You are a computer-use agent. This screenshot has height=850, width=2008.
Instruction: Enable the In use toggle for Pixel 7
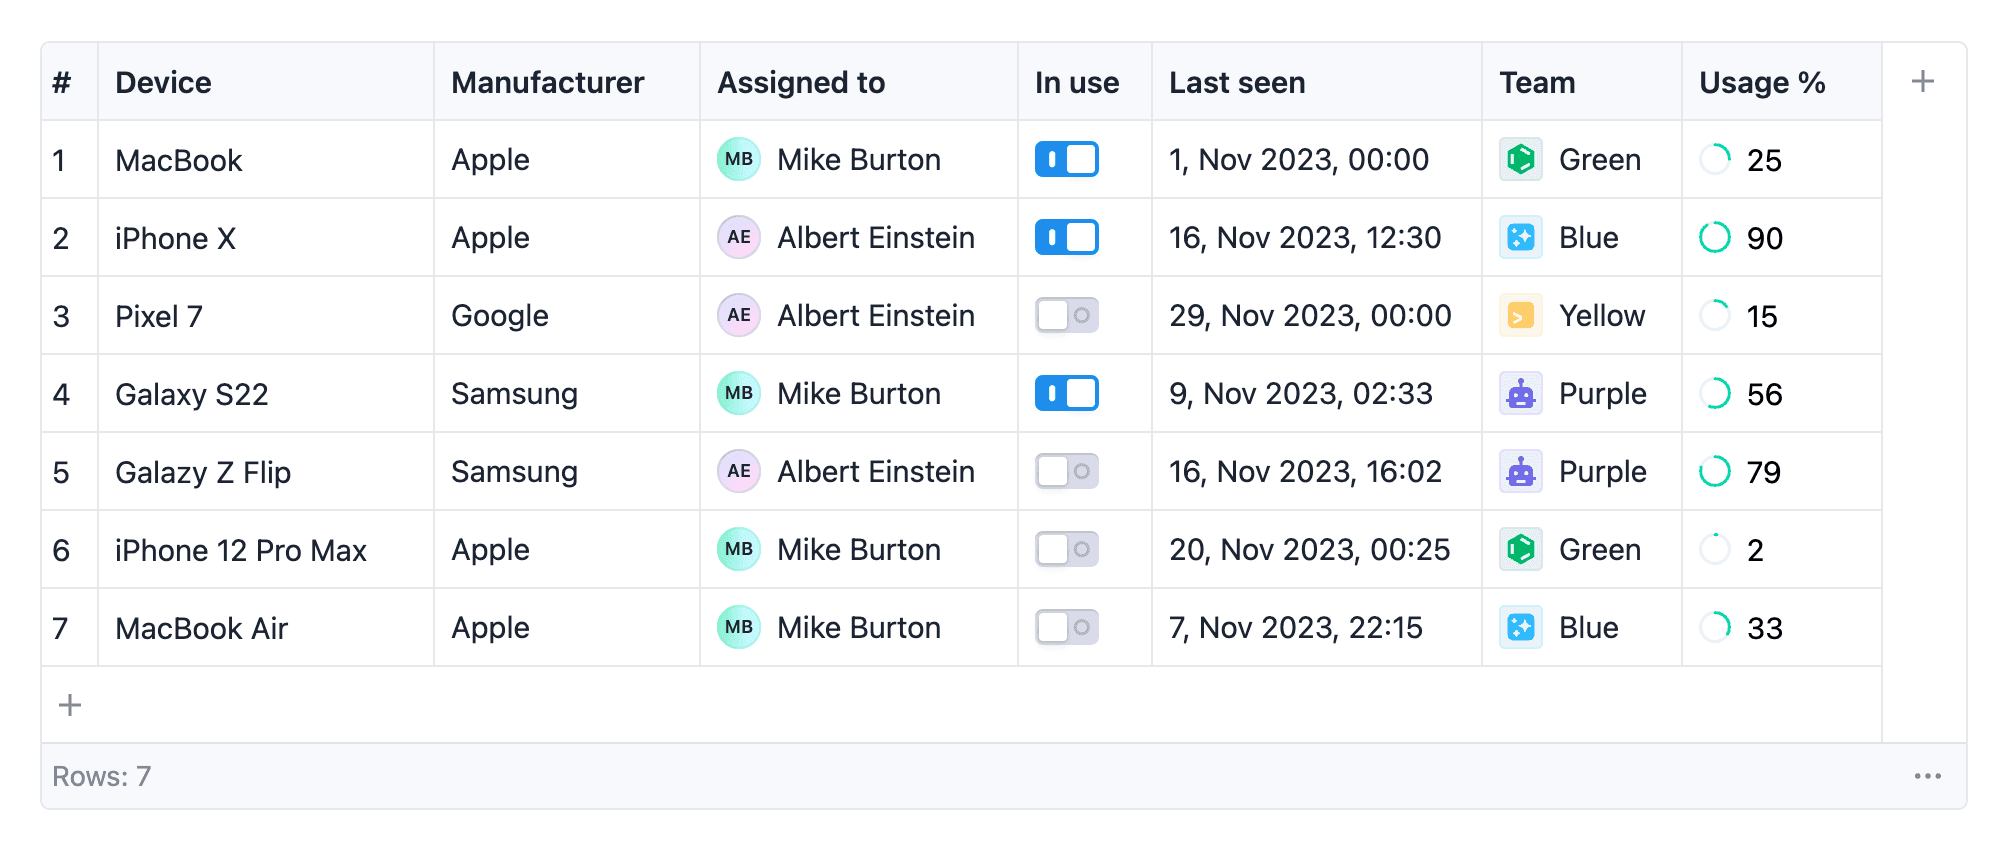click(1066, 316)
